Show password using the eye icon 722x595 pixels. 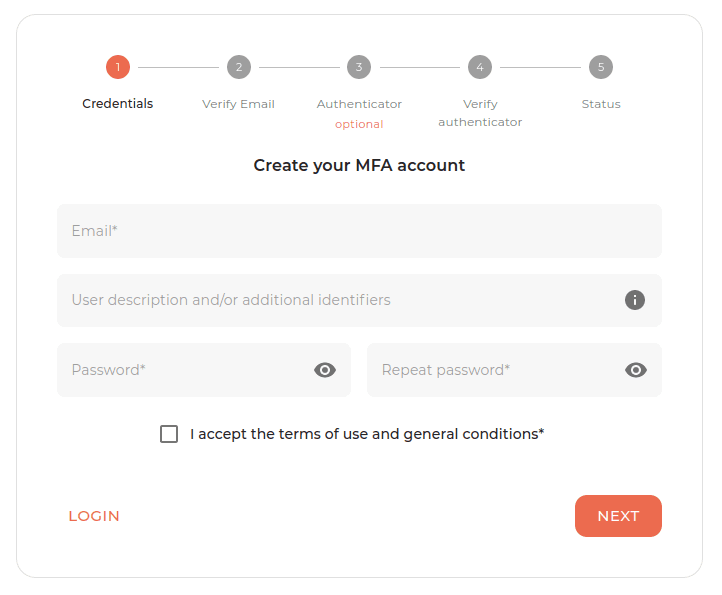point(325,370)
